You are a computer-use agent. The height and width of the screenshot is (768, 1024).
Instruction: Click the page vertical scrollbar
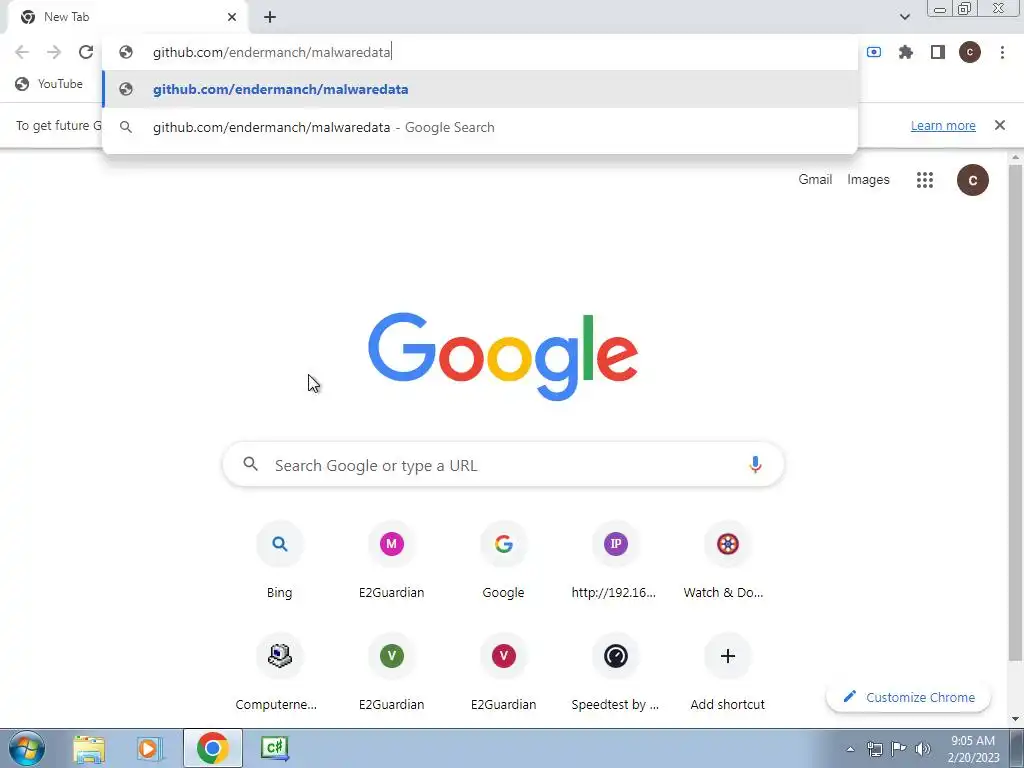(1016, 411)
